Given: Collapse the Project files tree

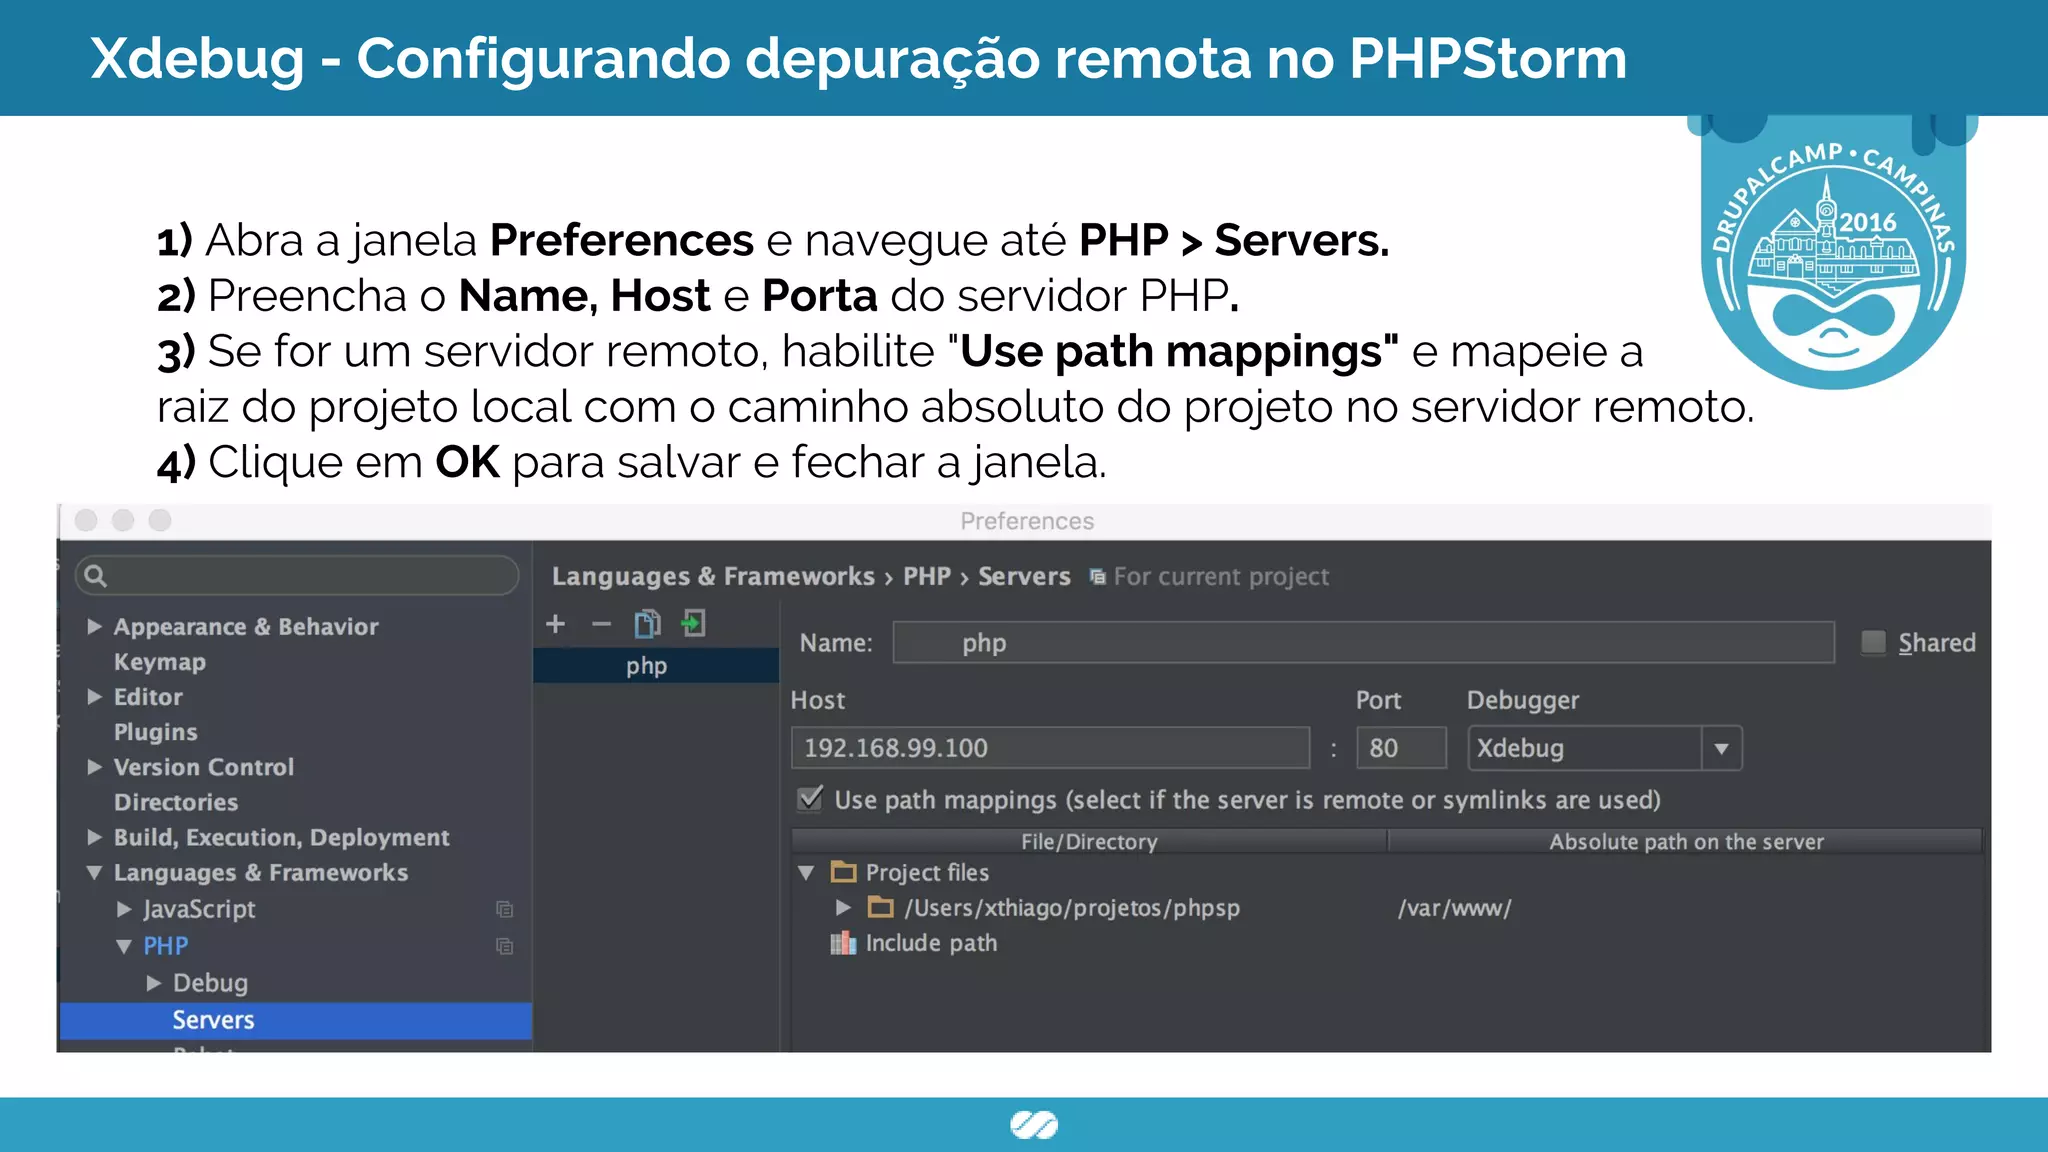Looking at the screenshot, I should click(x=806, y=872).
